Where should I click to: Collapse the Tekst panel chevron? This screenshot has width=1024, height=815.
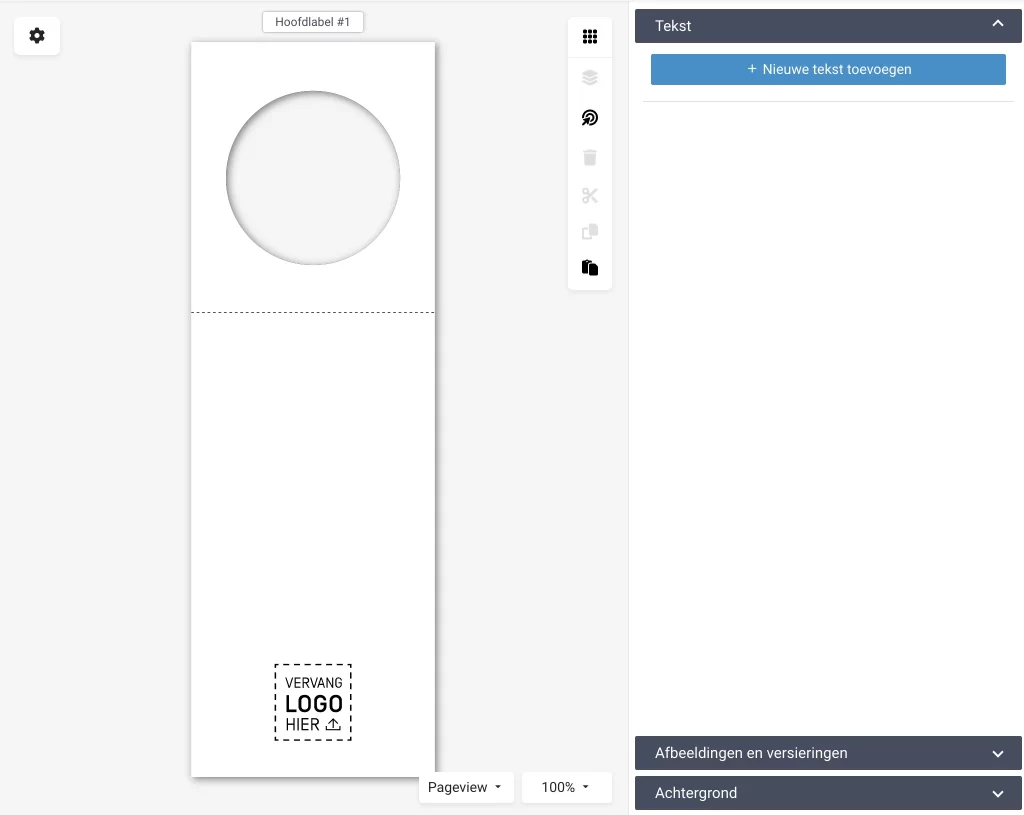point(997,25)
